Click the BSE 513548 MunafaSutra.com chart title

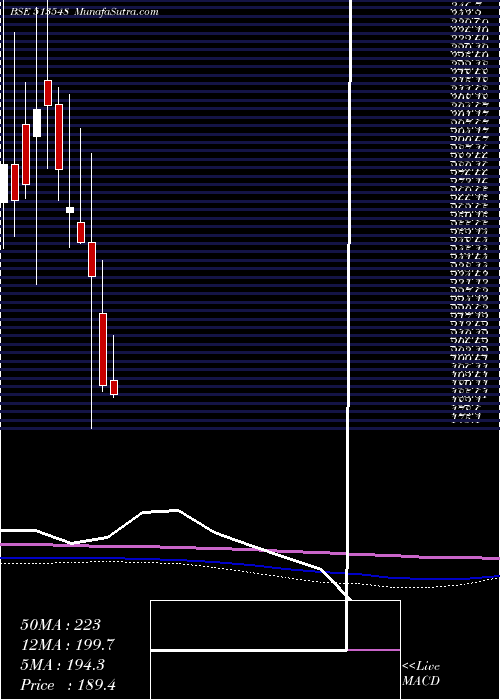click(x=84, y=12)
